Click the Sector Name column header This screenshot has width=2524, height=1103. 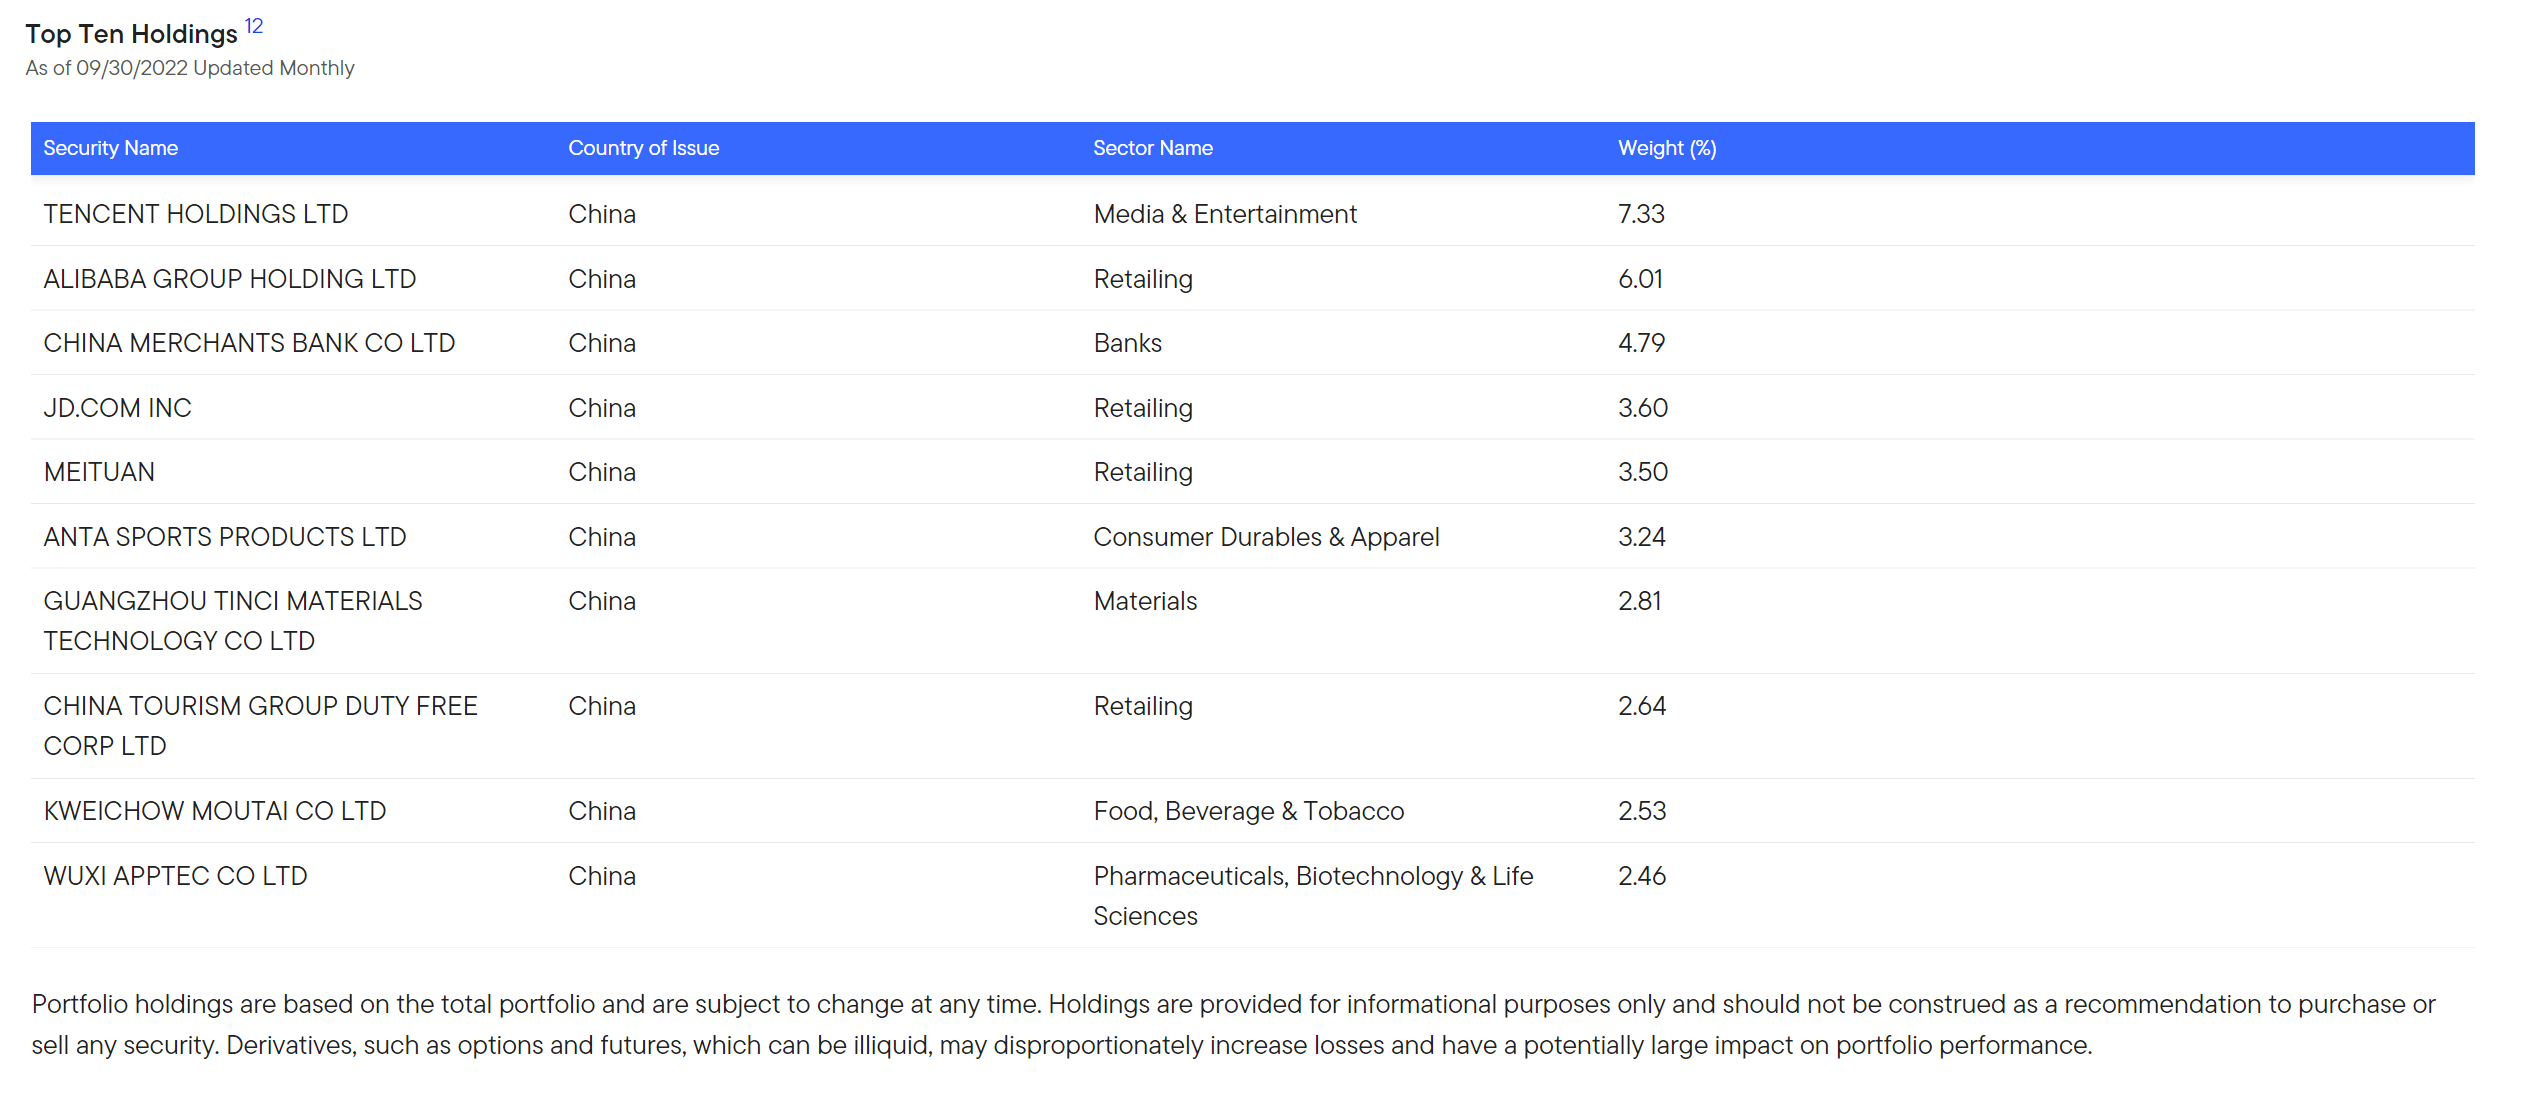coord(1153,148)
